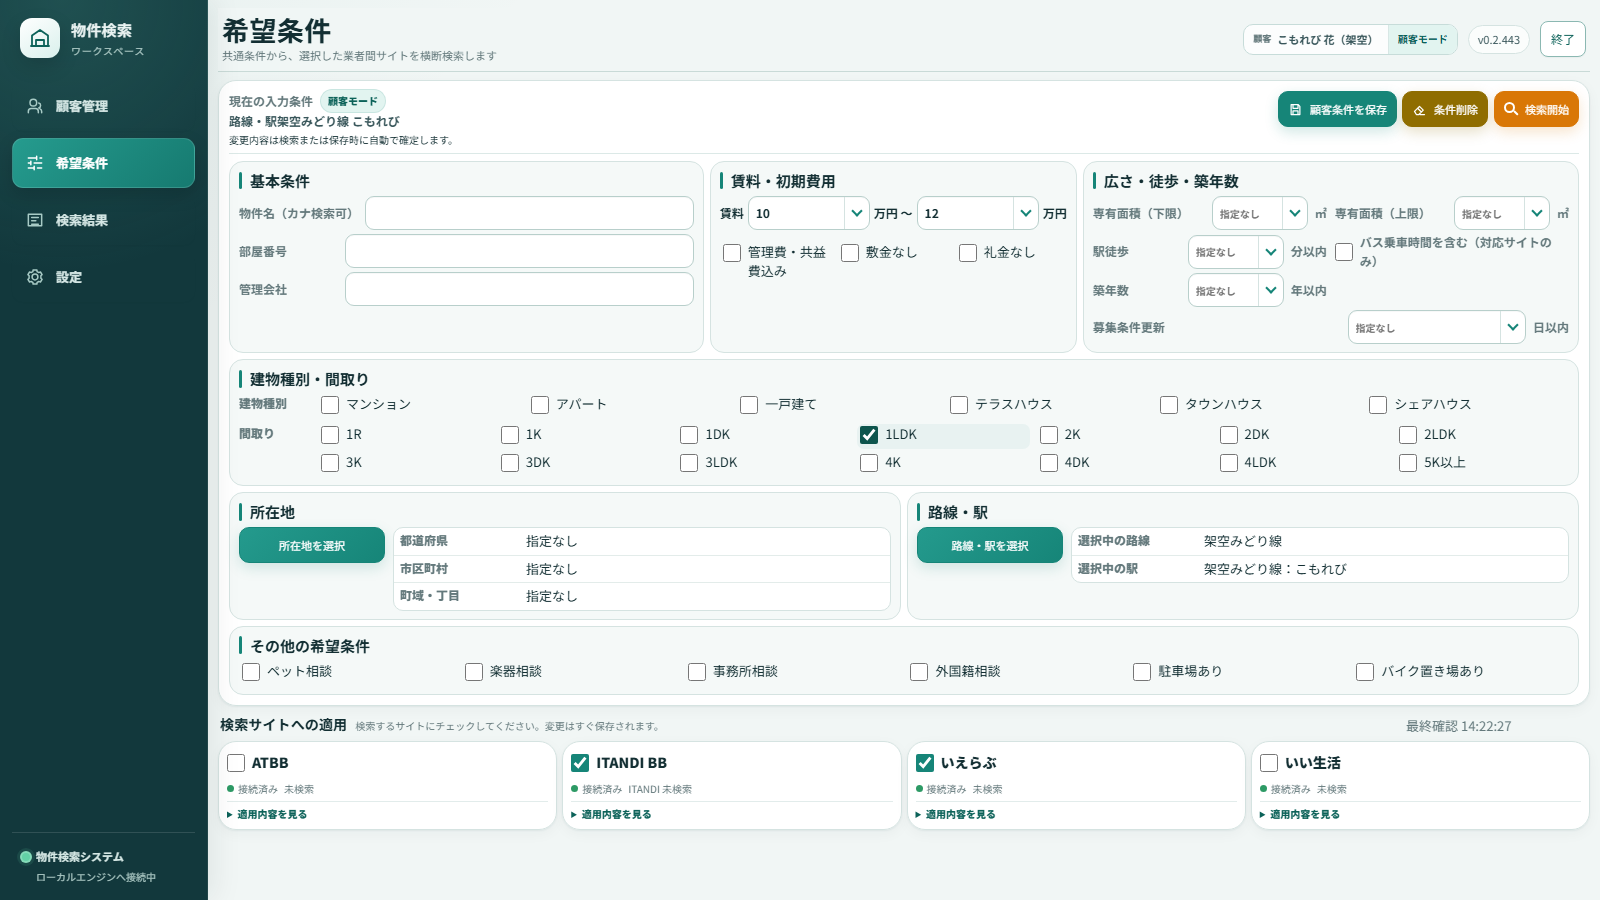Enable the ATBB site checkbox
The image size is (1600, 900).
(x=236, y=763)
